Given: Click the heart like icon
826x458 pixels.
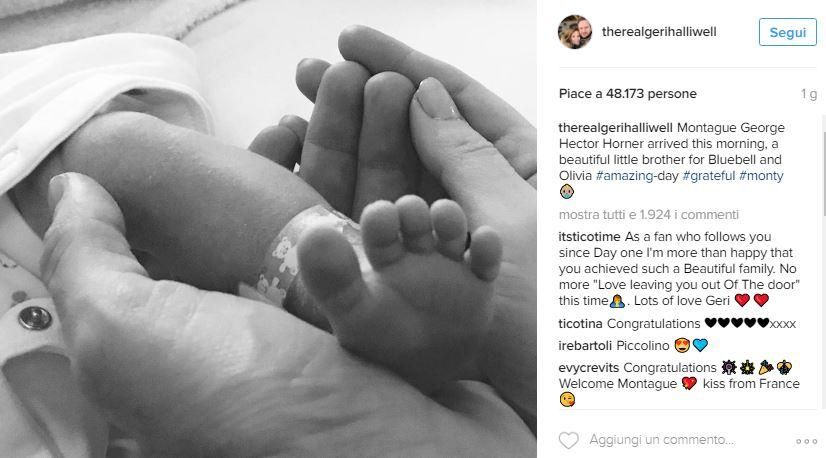Looking at the screenshot, I should (x=568, y=440).
